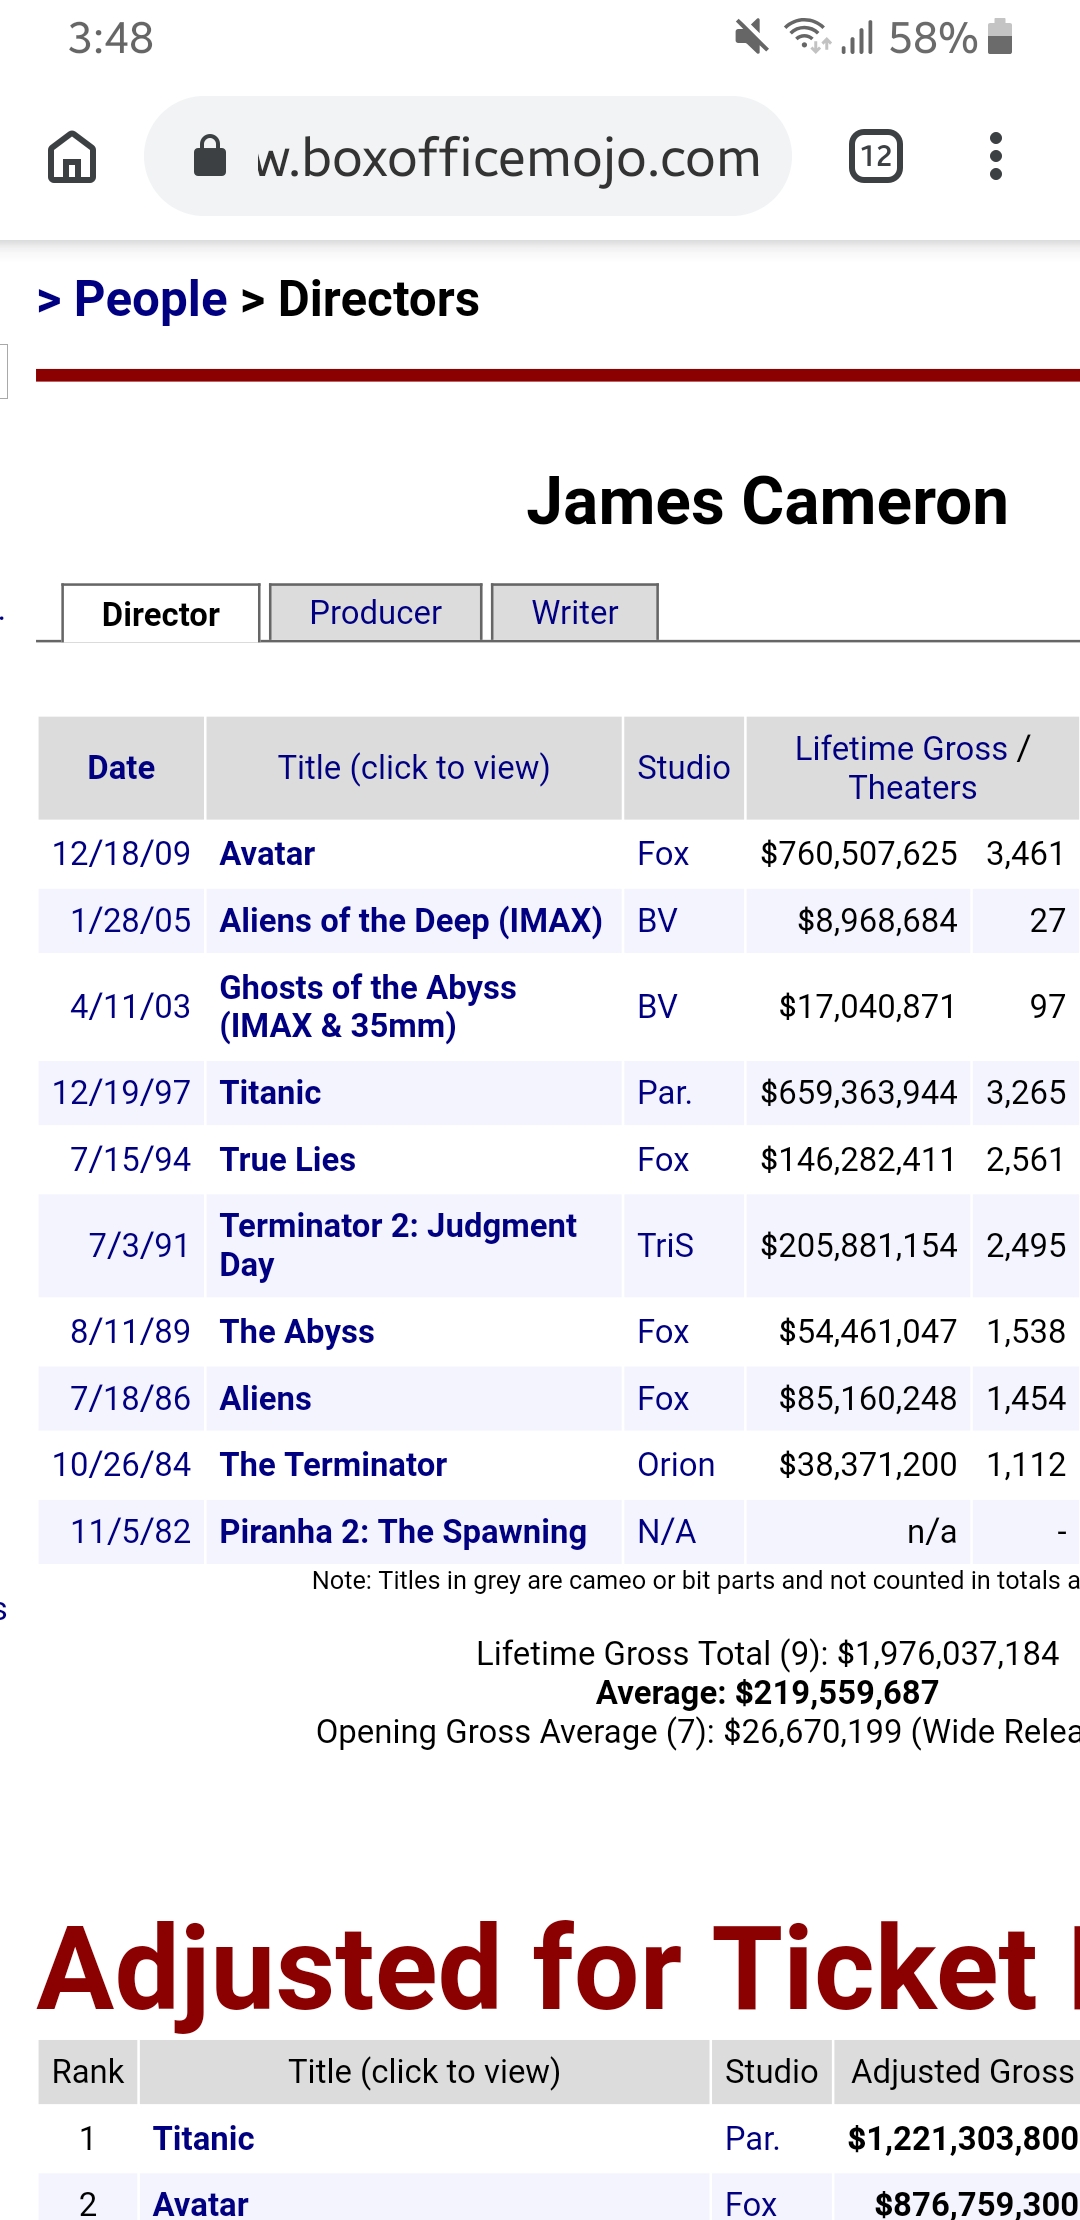Screen dimensions: 1080x2220
Task: Sort by Lifetime Gross header link
Action: [x=901, y=748]
